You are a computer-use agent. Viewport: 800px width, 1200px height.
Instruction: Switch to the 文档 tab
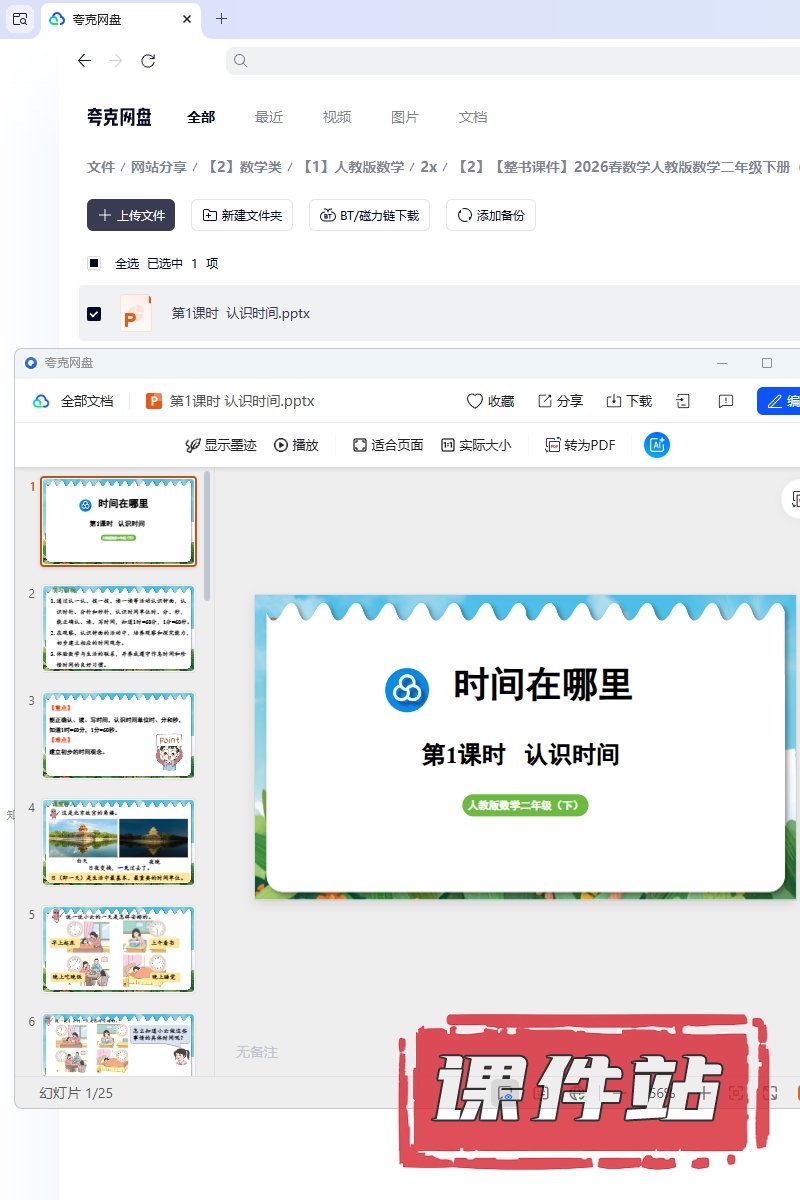473,117
